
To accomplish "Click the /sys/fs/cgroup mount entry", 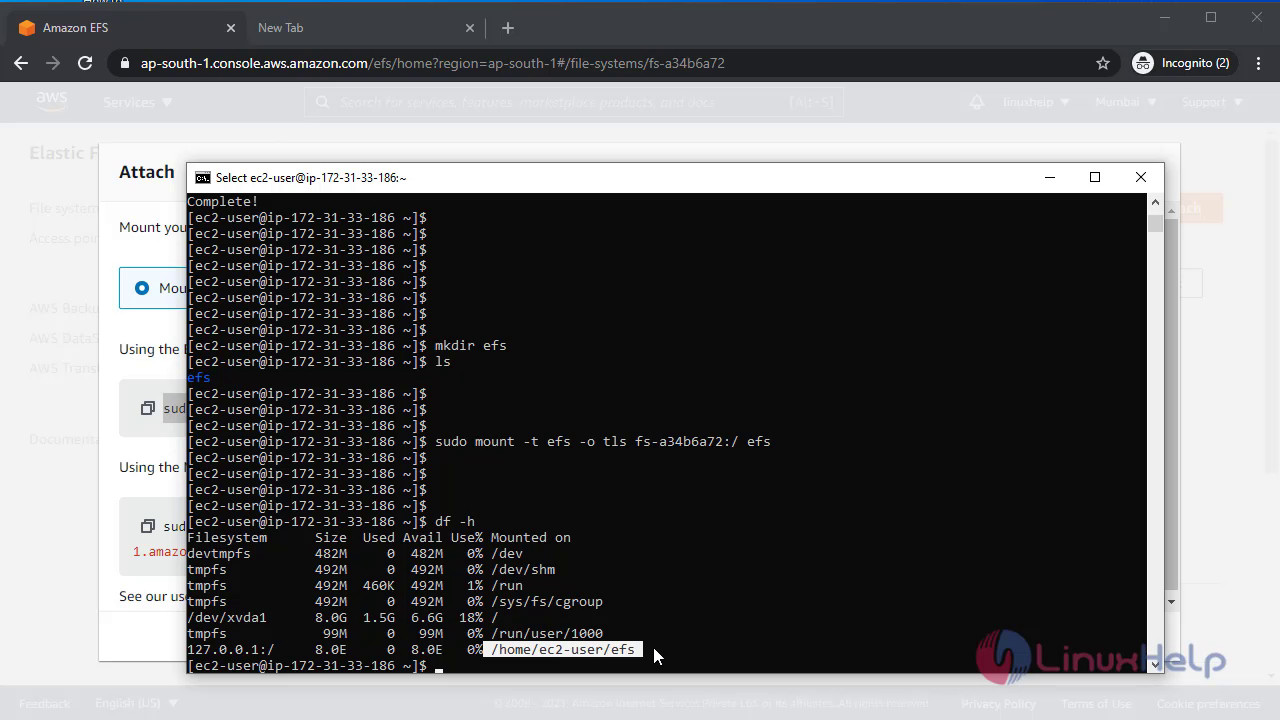I will tap(547, 601).
